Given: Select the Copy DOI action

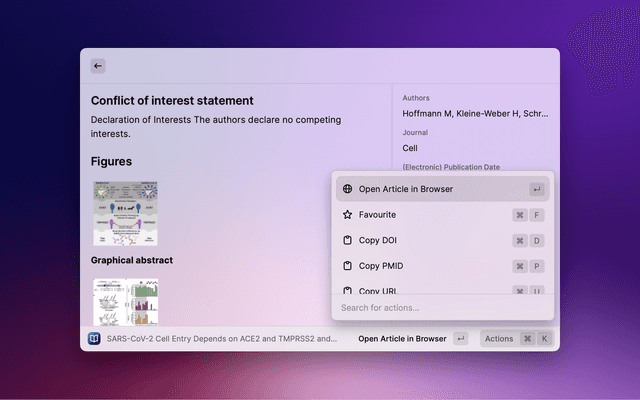Looking at the screenshot, I should click(x=380, y=241).
